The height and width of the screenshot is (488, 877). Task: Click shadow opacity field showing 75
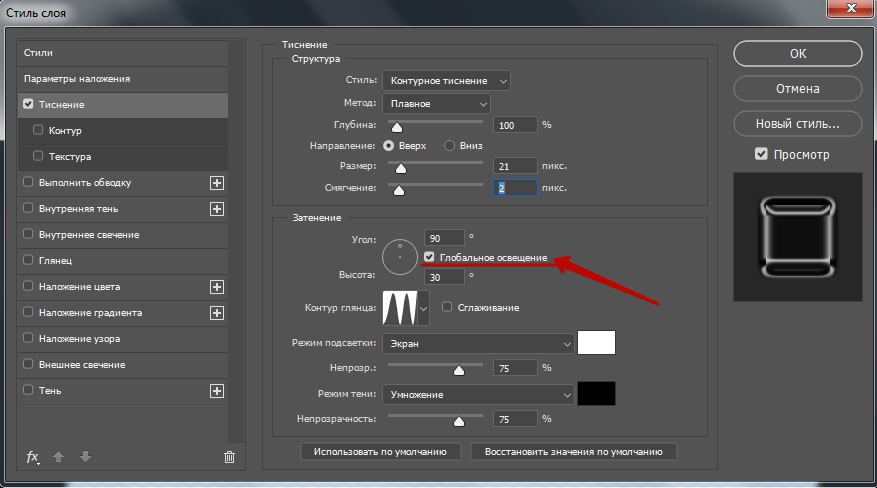(515, 419)
